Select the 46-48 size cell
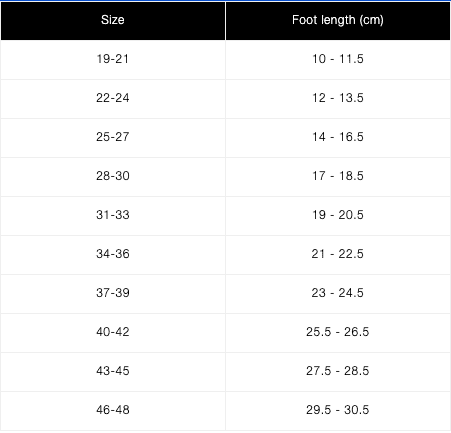451x433 pixels. [113, 411]
